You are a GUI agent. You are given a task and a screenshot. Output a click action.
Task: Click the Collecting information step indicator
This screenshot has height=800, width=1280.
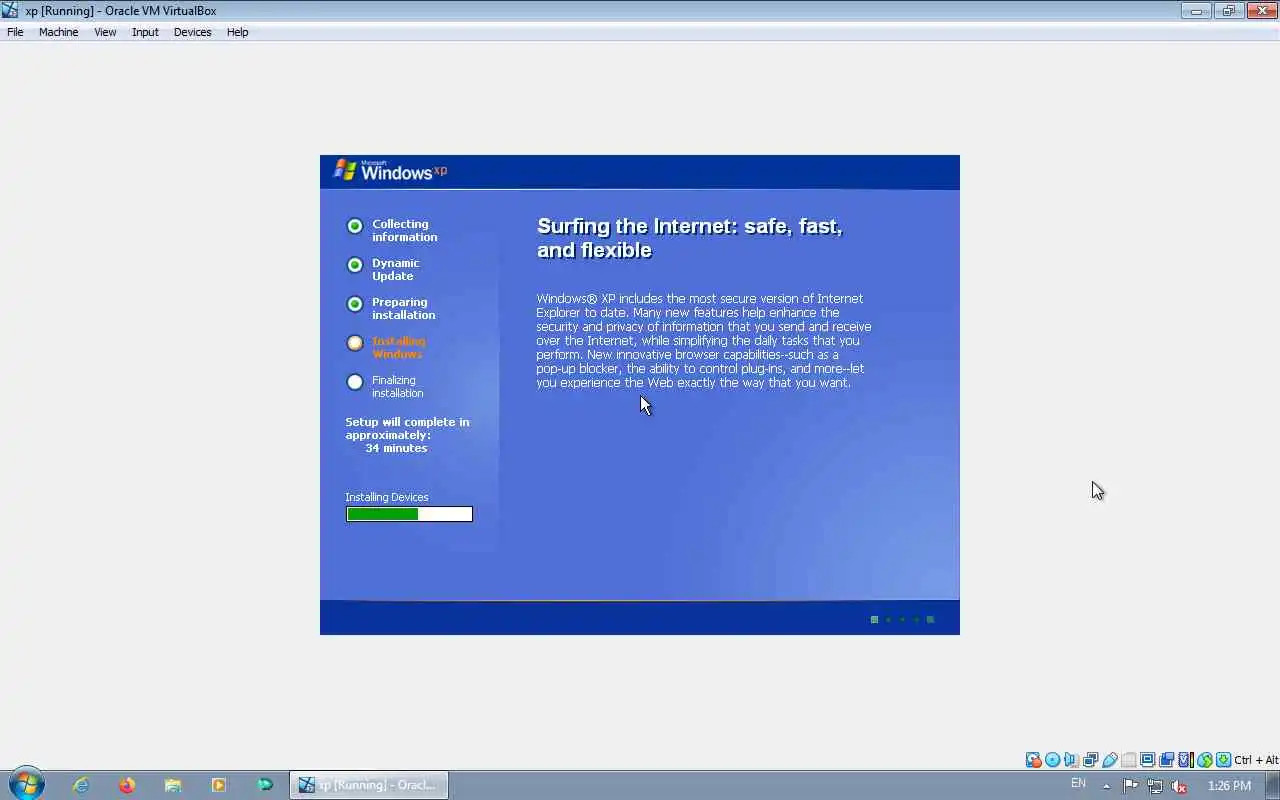click(355, 226)
